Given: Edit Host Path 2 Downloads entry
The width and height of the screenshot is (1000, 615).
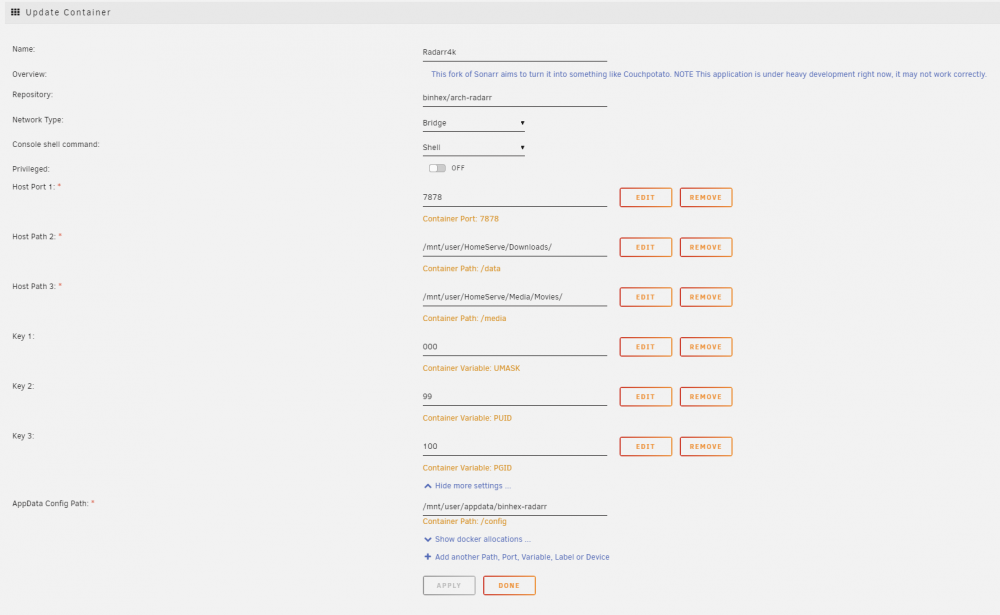Looking at the screenshot, I should coord(645,248).
